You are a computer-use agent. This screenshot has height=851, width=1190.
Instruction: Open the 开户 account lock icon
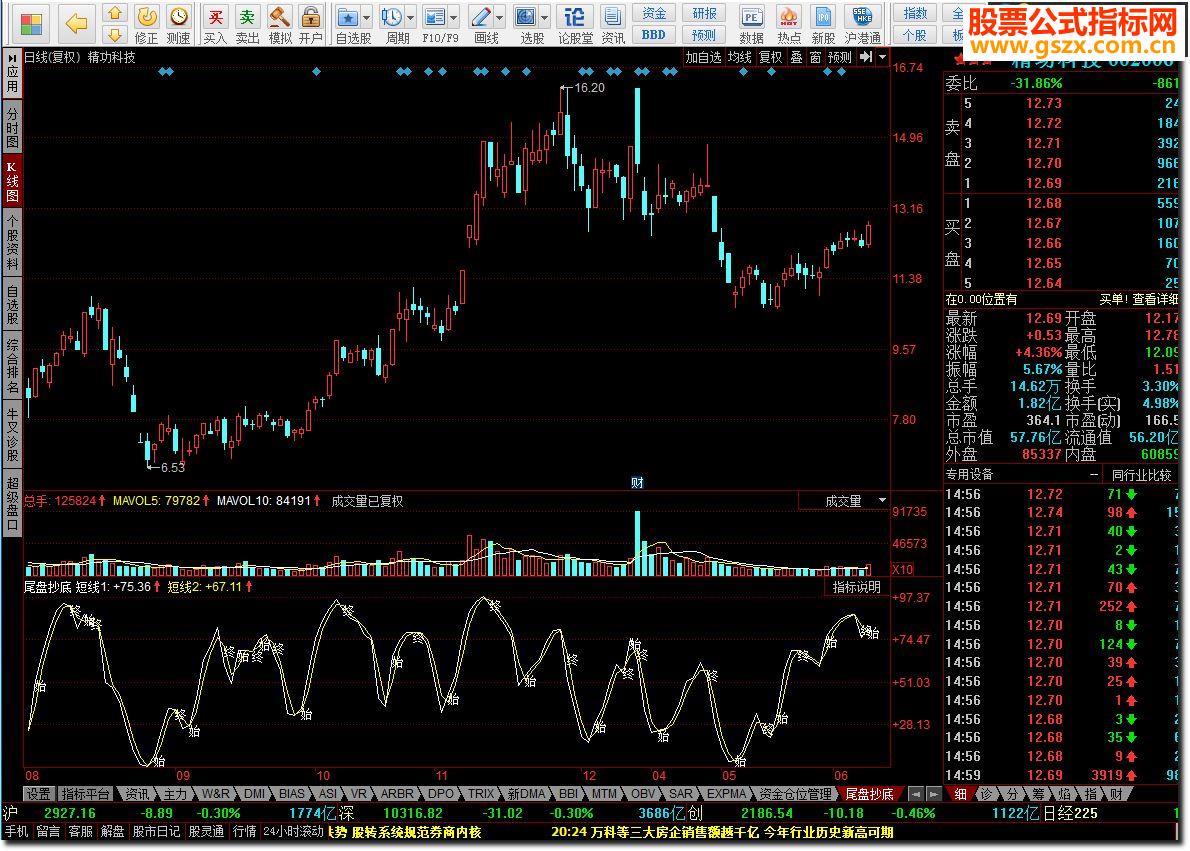[x=310, y=17]
